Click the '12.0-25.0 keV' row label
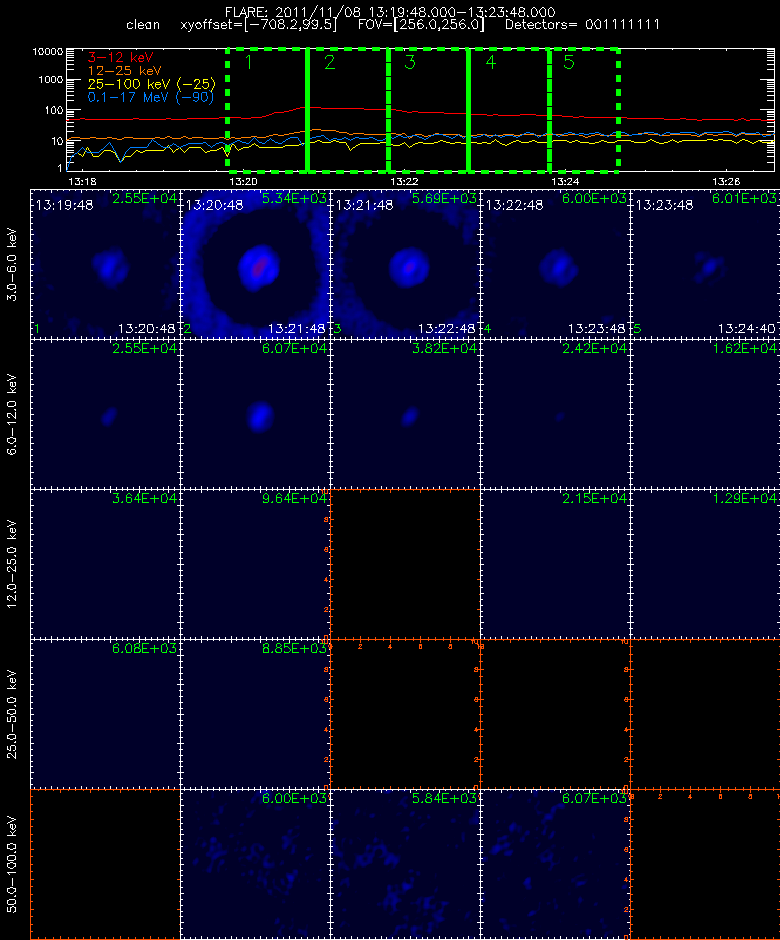Image resolution: width=780 pixels, height=940 pixels. [x=12, y=564]
